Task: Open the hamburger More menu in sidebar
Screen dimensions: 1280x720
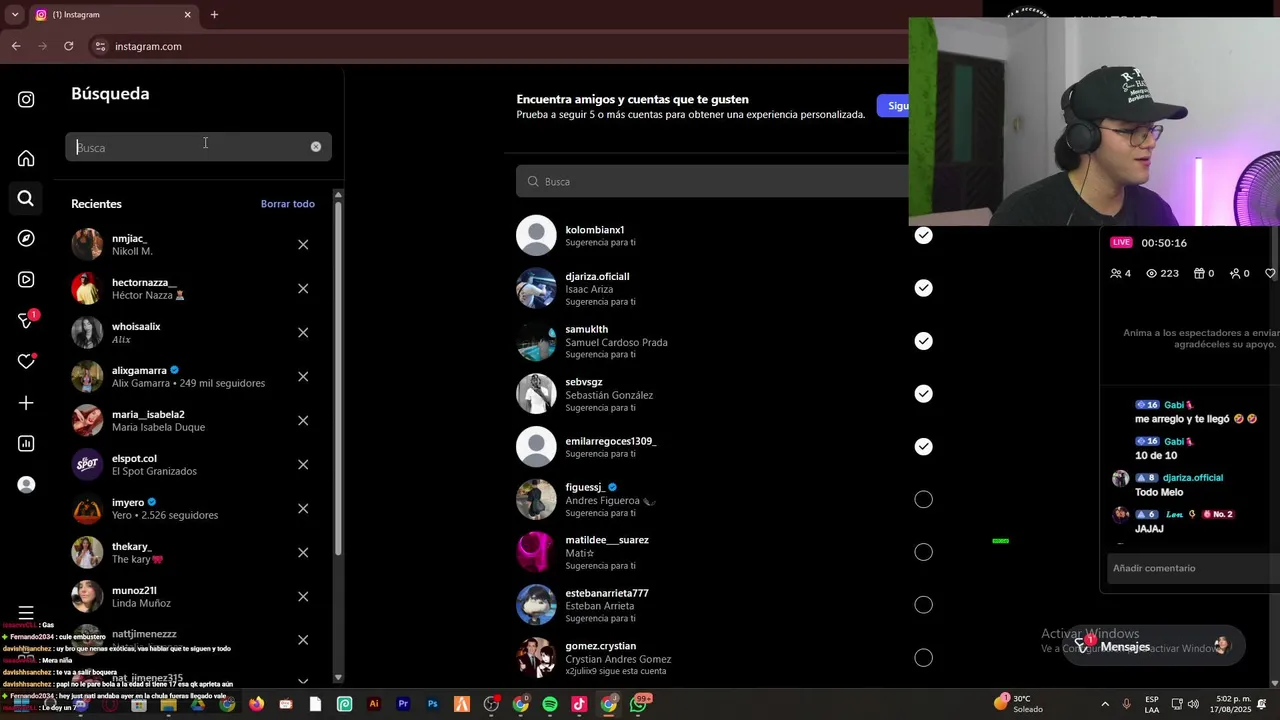Action: (26, 612)
